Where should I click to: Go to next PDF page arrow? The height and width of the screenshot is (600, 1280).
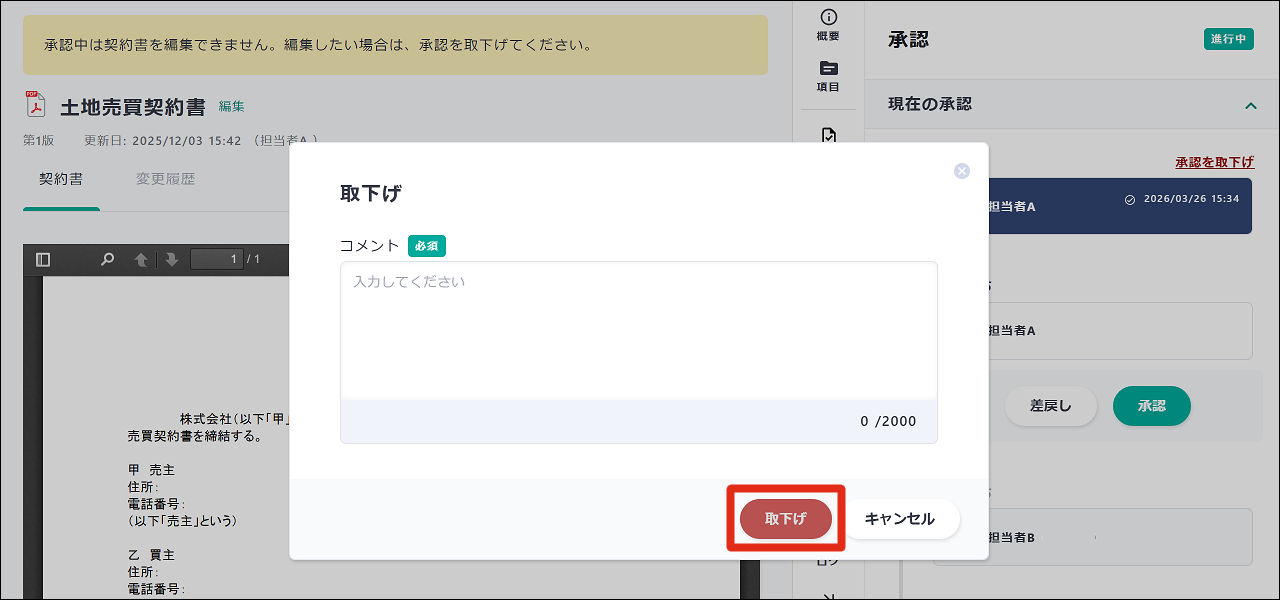[x=172, y=260]
